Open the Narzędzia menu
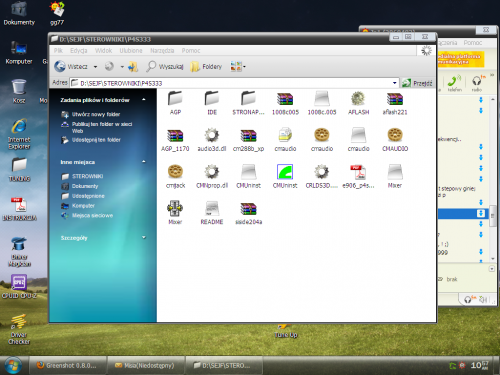This screenshot has width=500, height=375. pyautogui.click(x=162, y=51)
